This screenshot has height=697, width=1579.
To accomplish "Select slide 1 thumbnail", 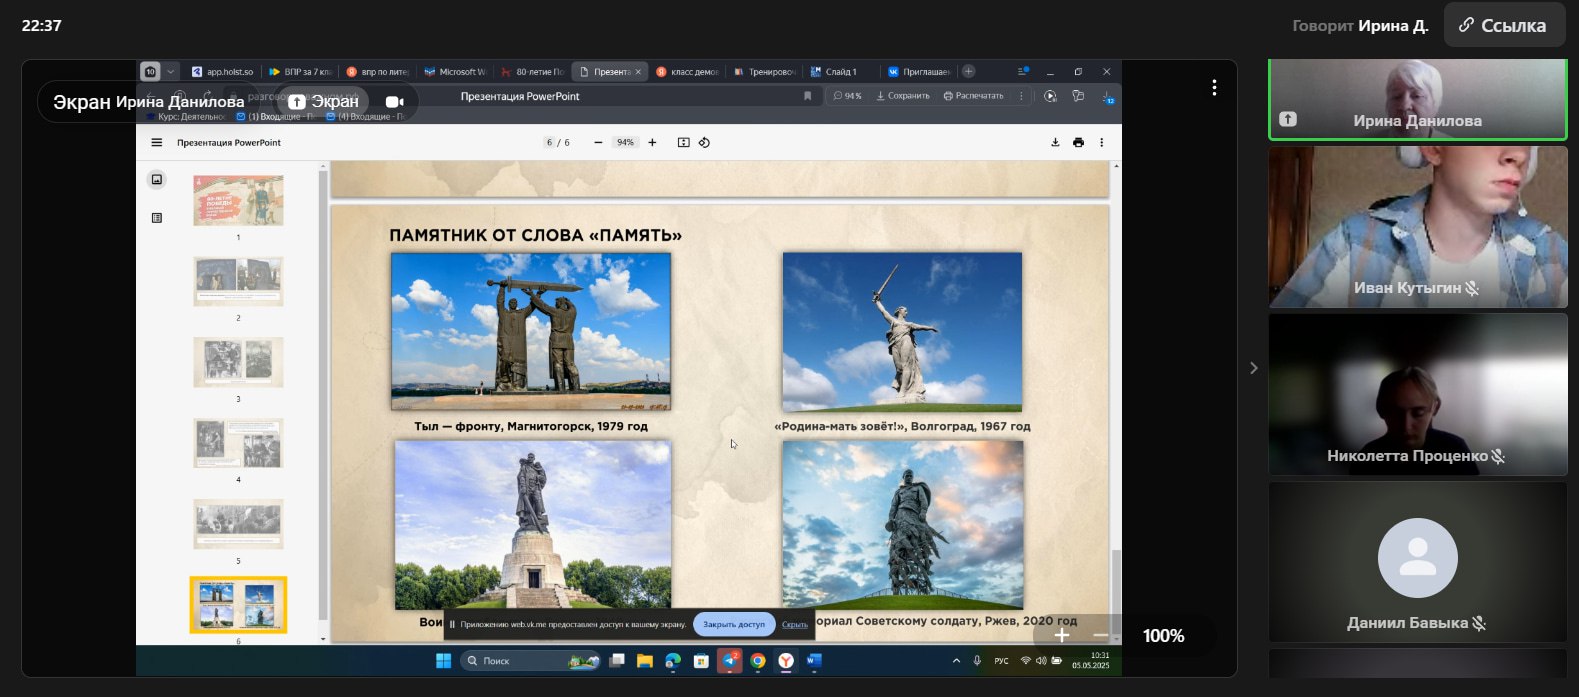I will tap(238, 201).
